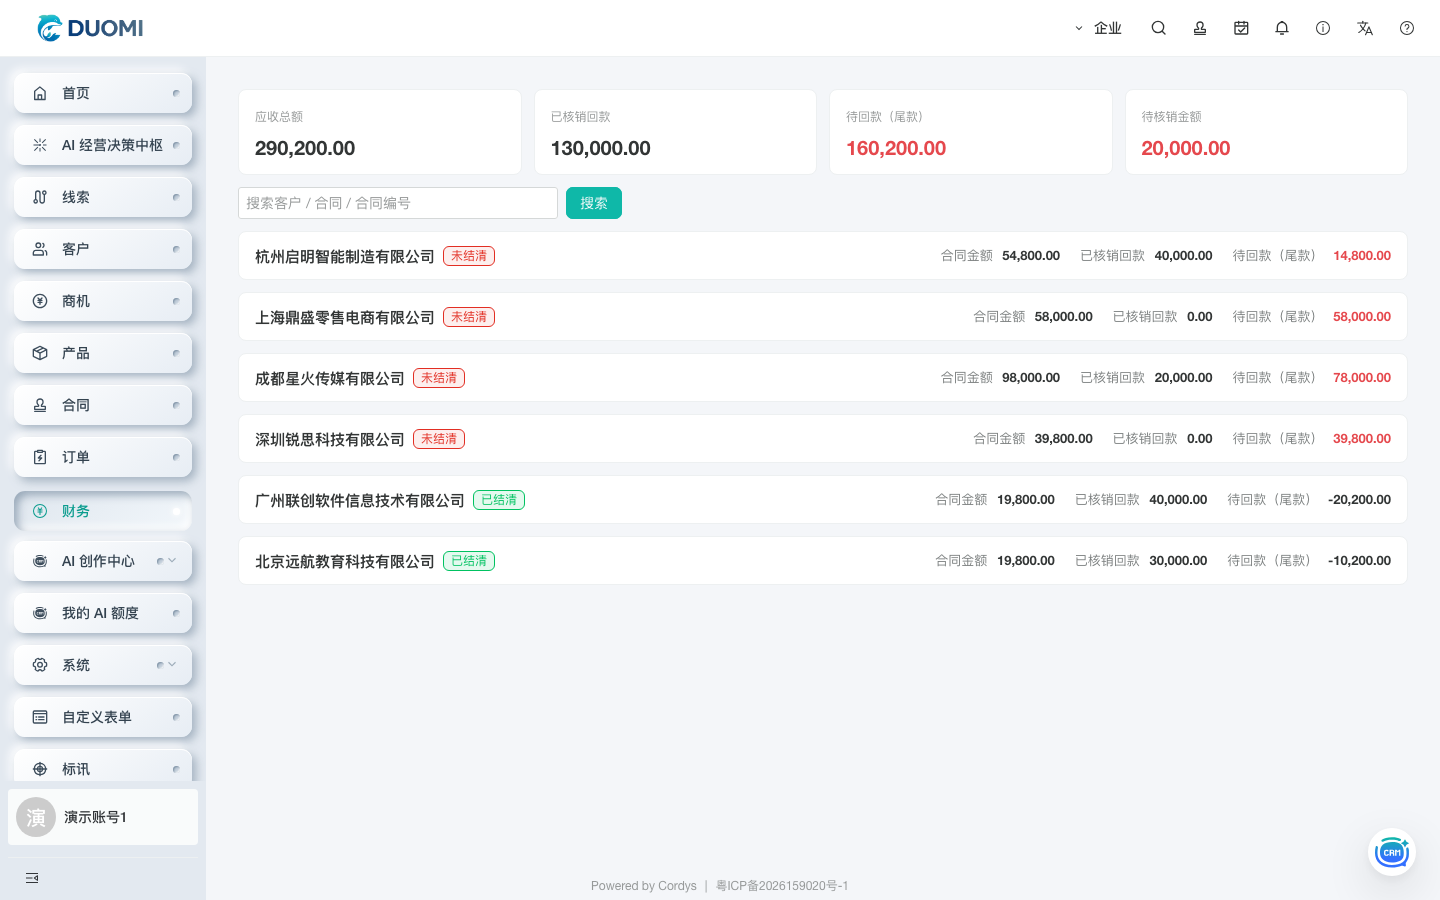Open the notifications bell
The width and height of the screenshot is (1440, 900).
coord(1282,28)
